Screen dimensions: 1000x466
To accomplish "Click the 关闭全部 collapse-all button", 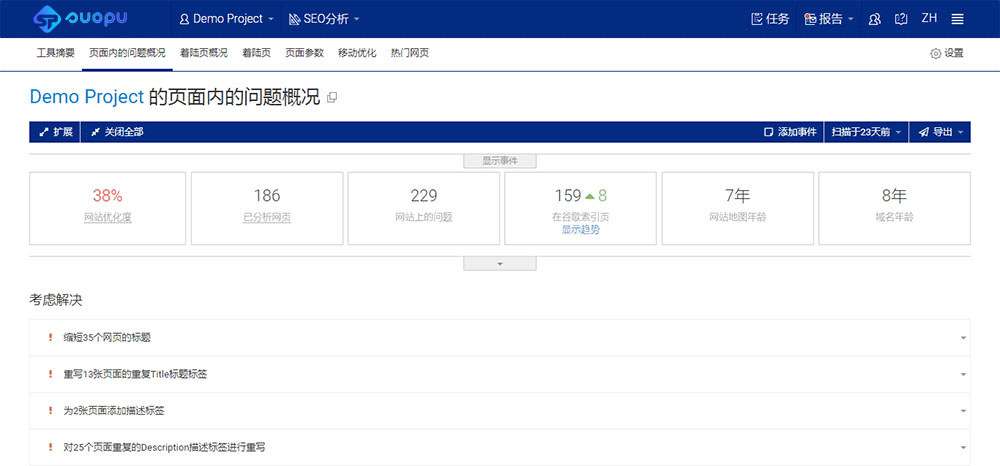I will [x=117, y=132].
